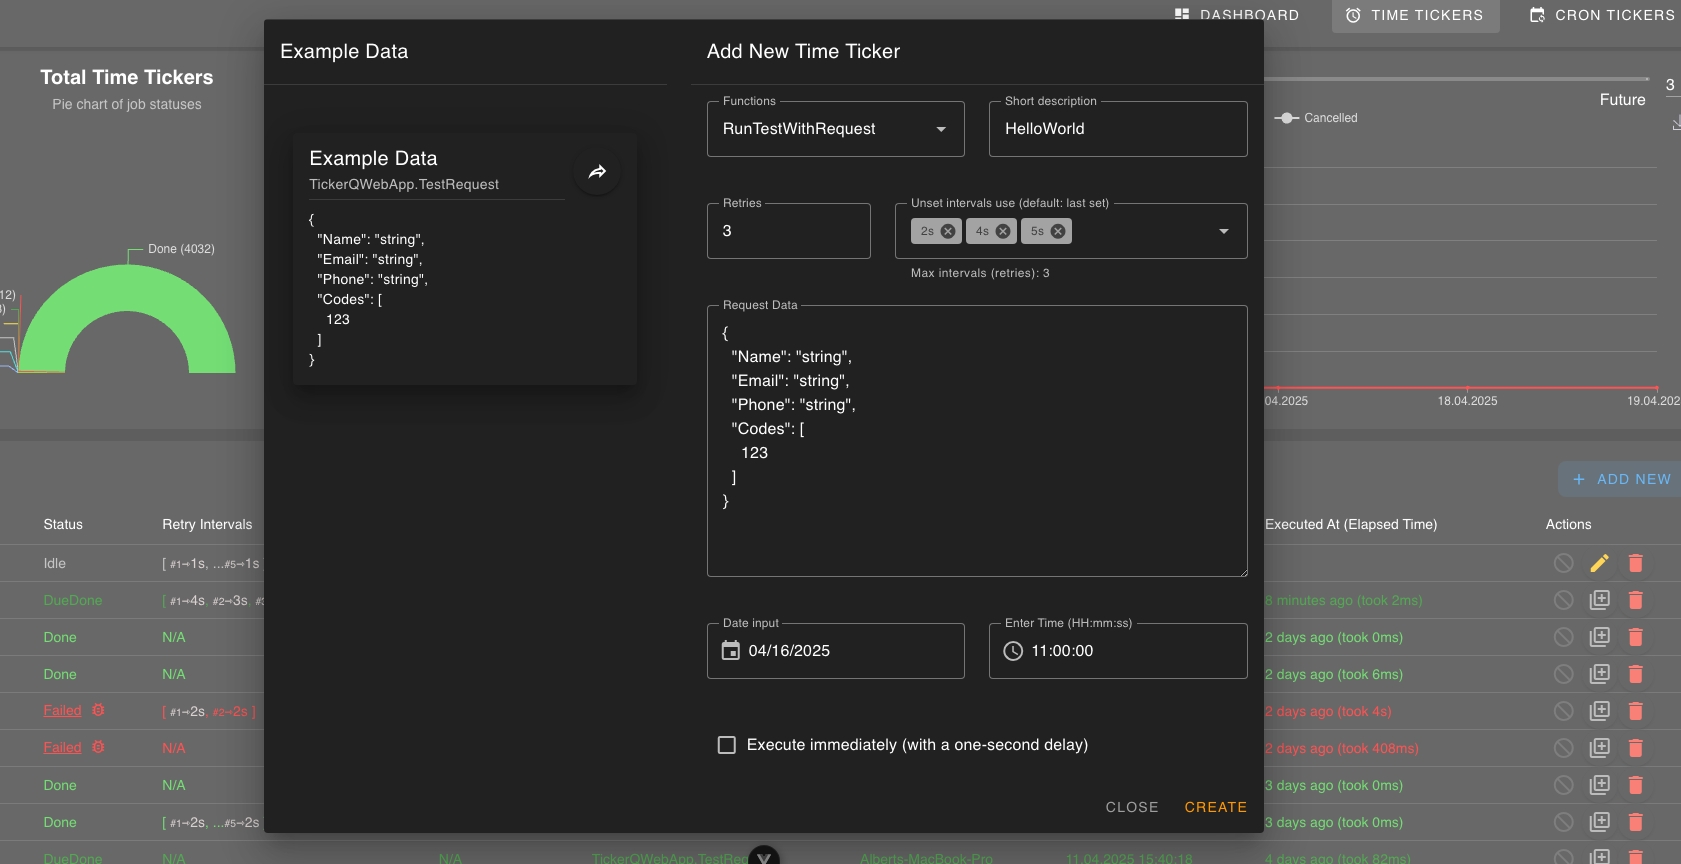The height and width of the screenshot is (864, 1681).
Task: Clone the 2 days ago (took 0ms) ticker
Action: pos(1600,637)
